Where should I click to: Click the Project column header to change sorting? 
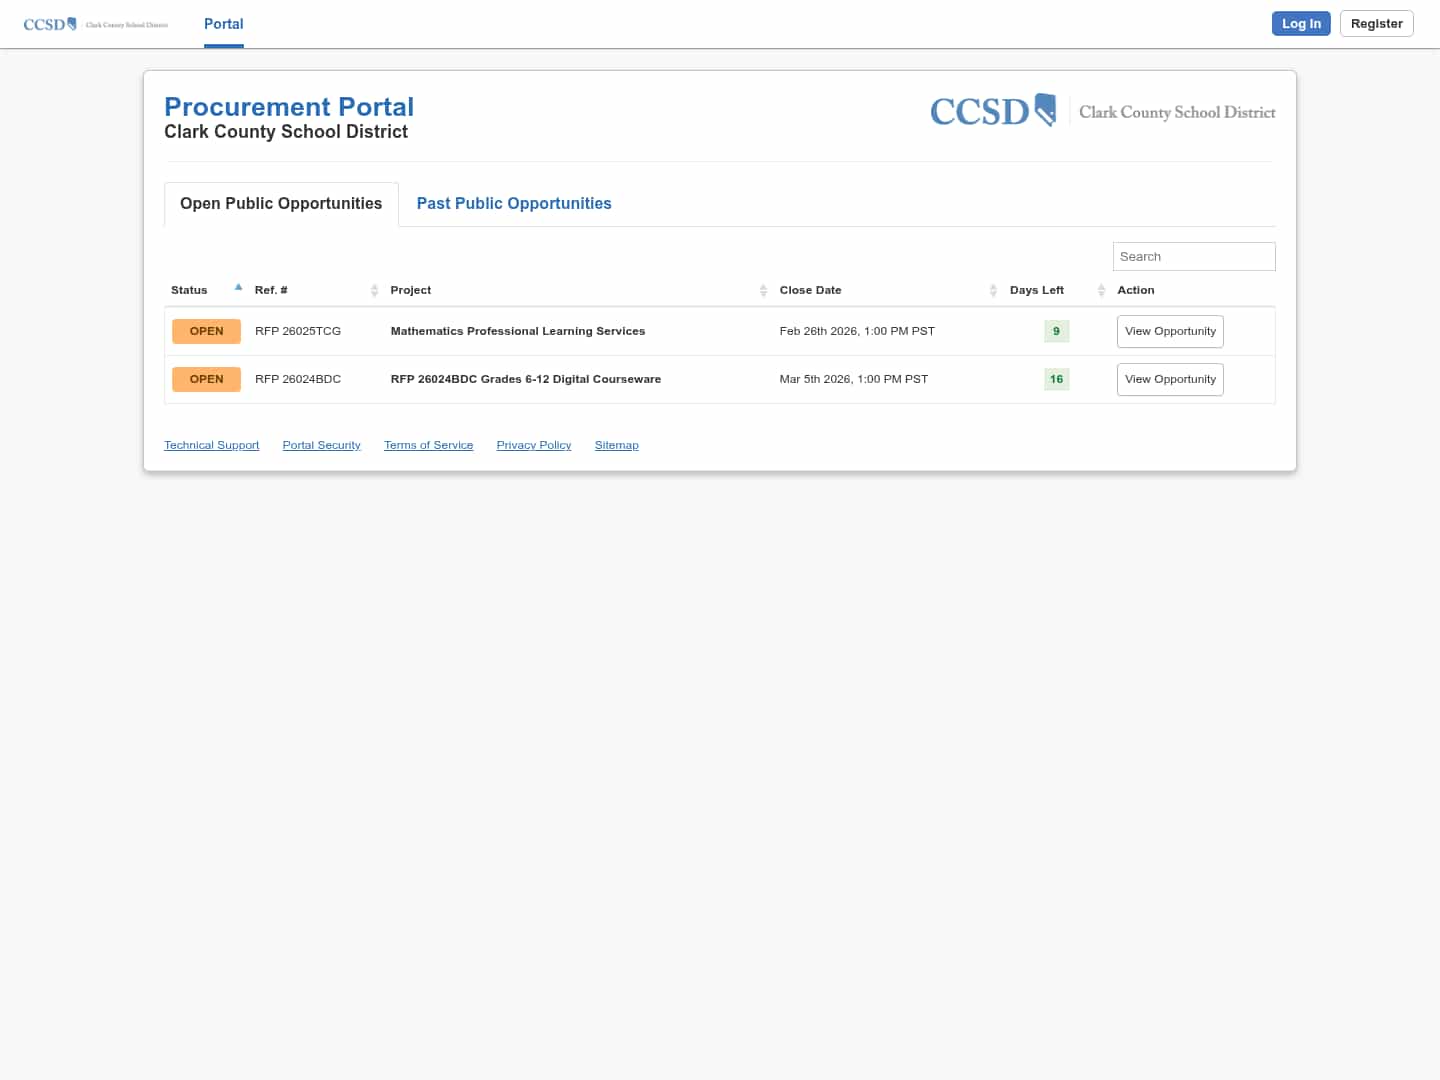tap(411, 290)
